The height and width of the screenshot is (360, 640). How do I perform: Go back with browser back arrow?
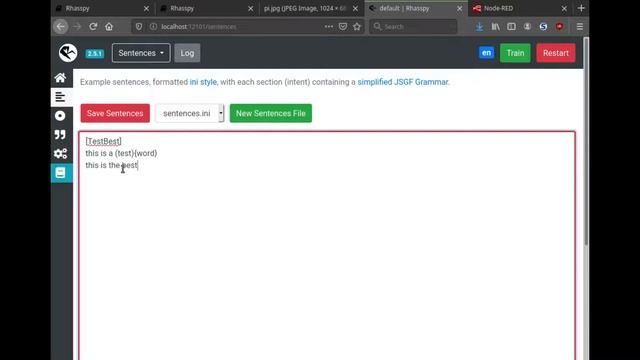click(61, 27)
